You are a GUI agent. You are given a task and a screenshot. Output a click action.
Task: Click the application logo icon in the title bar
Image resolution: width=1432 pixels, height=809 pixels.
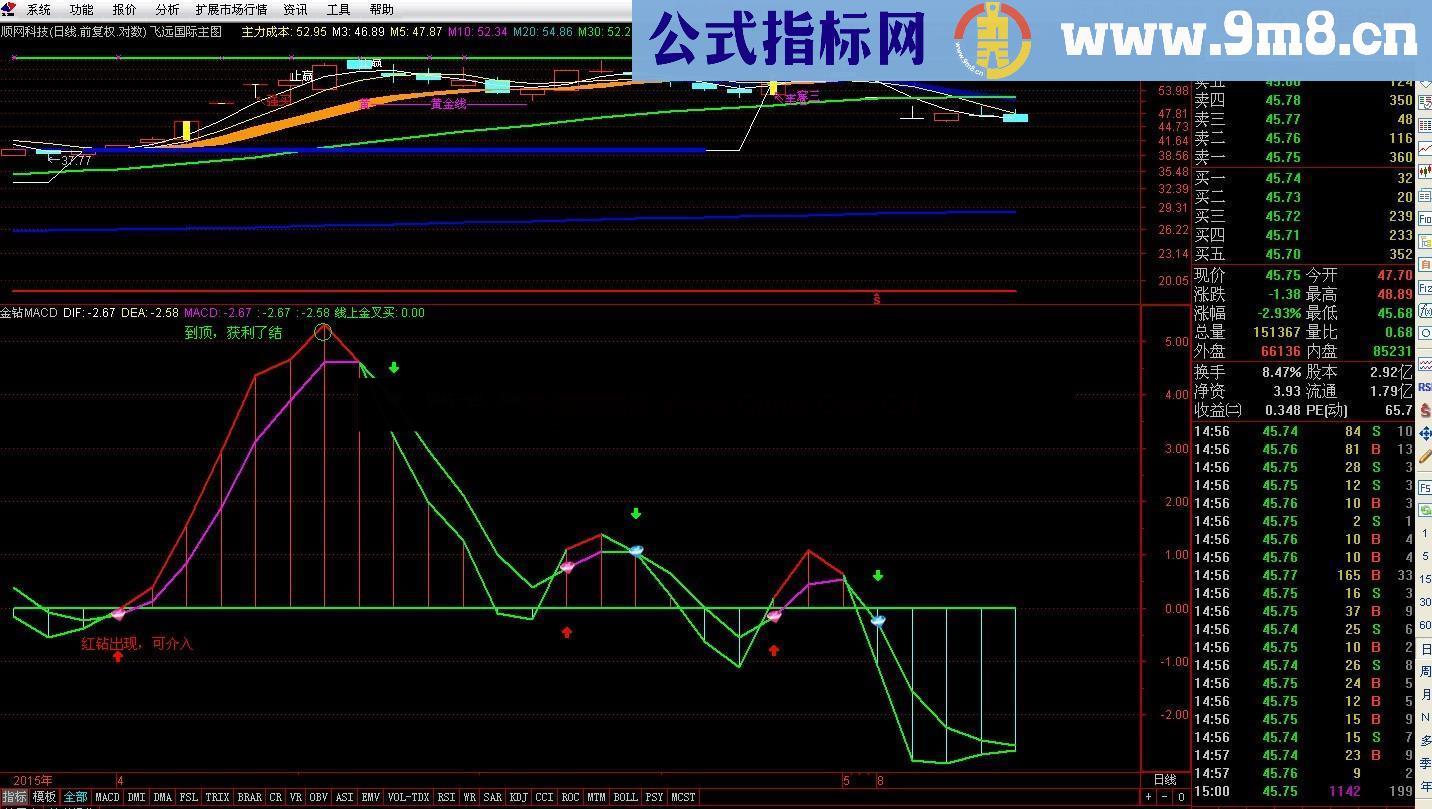tap(9, 9)
